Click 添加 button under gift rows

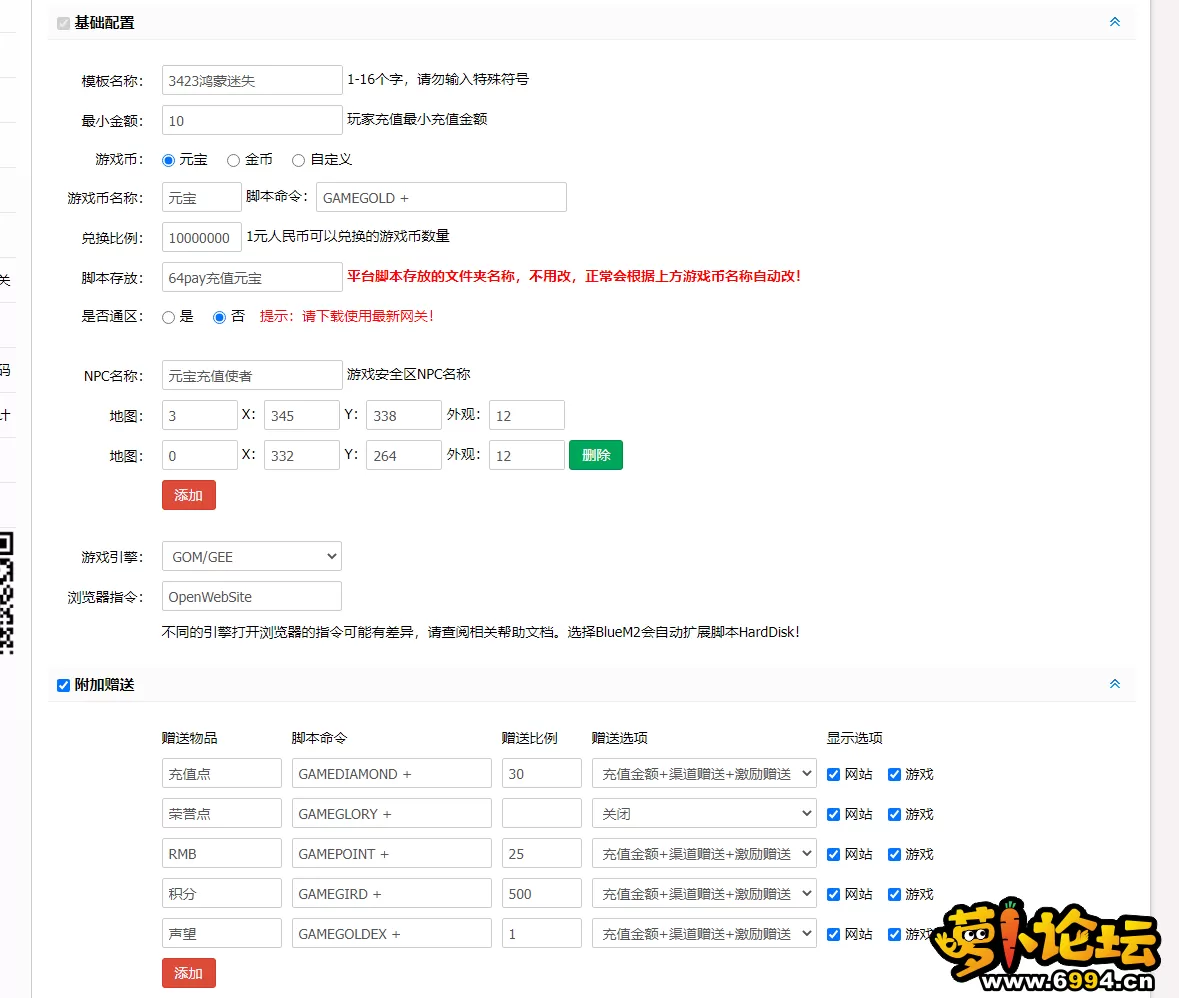[x=189, y=973]
